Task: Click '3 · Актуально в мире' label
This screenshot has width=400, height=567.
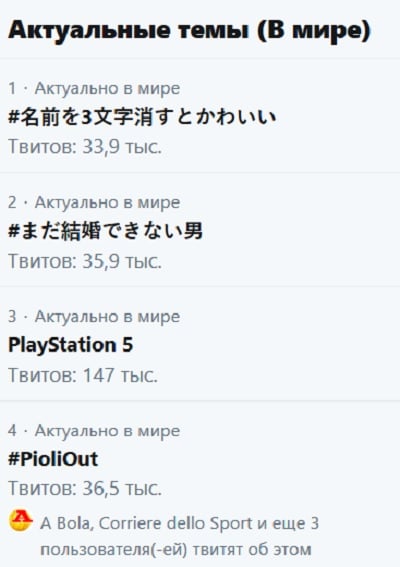Action: 94,317
